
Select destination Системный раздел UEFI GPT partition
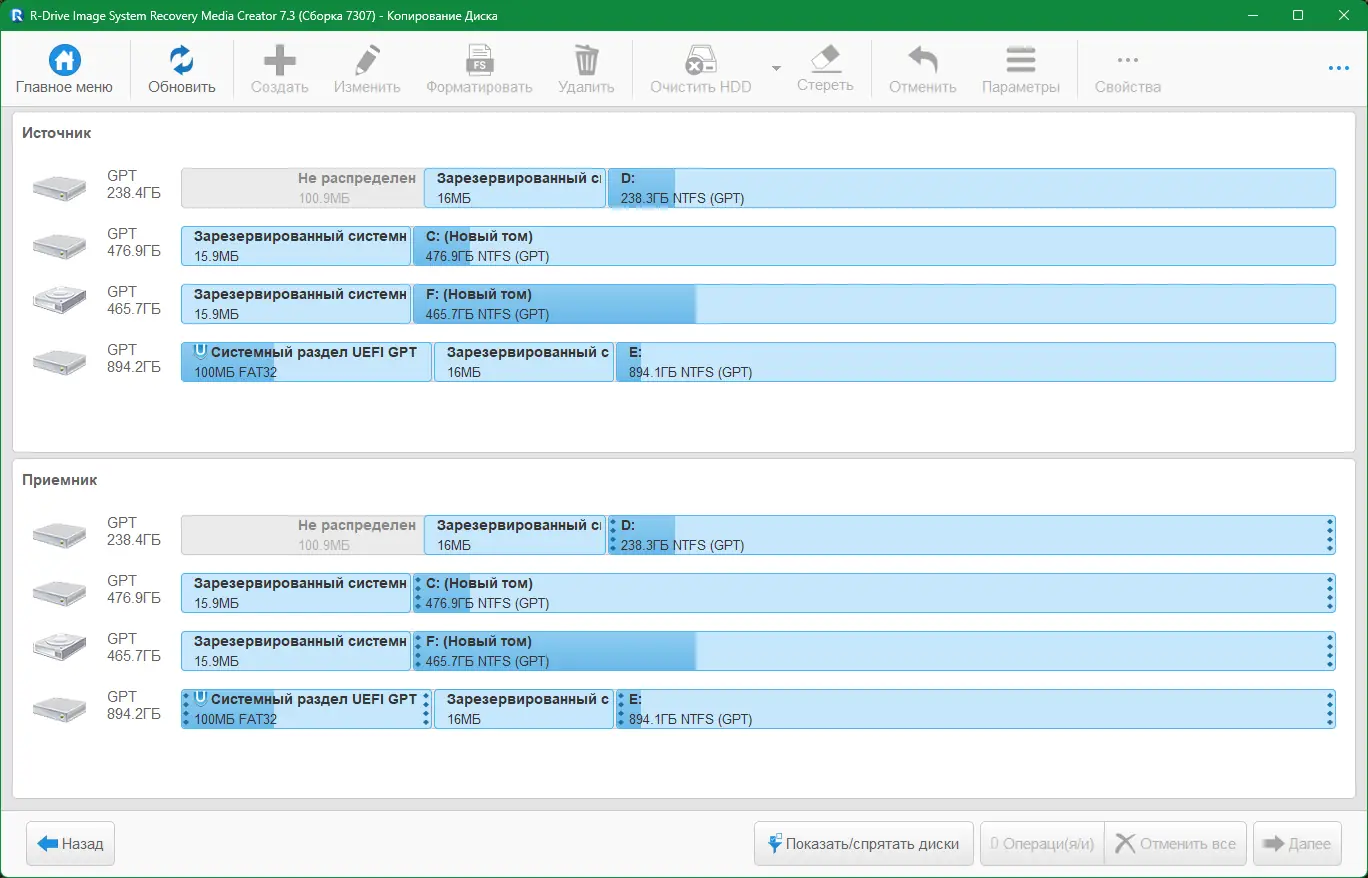(306, 709)
